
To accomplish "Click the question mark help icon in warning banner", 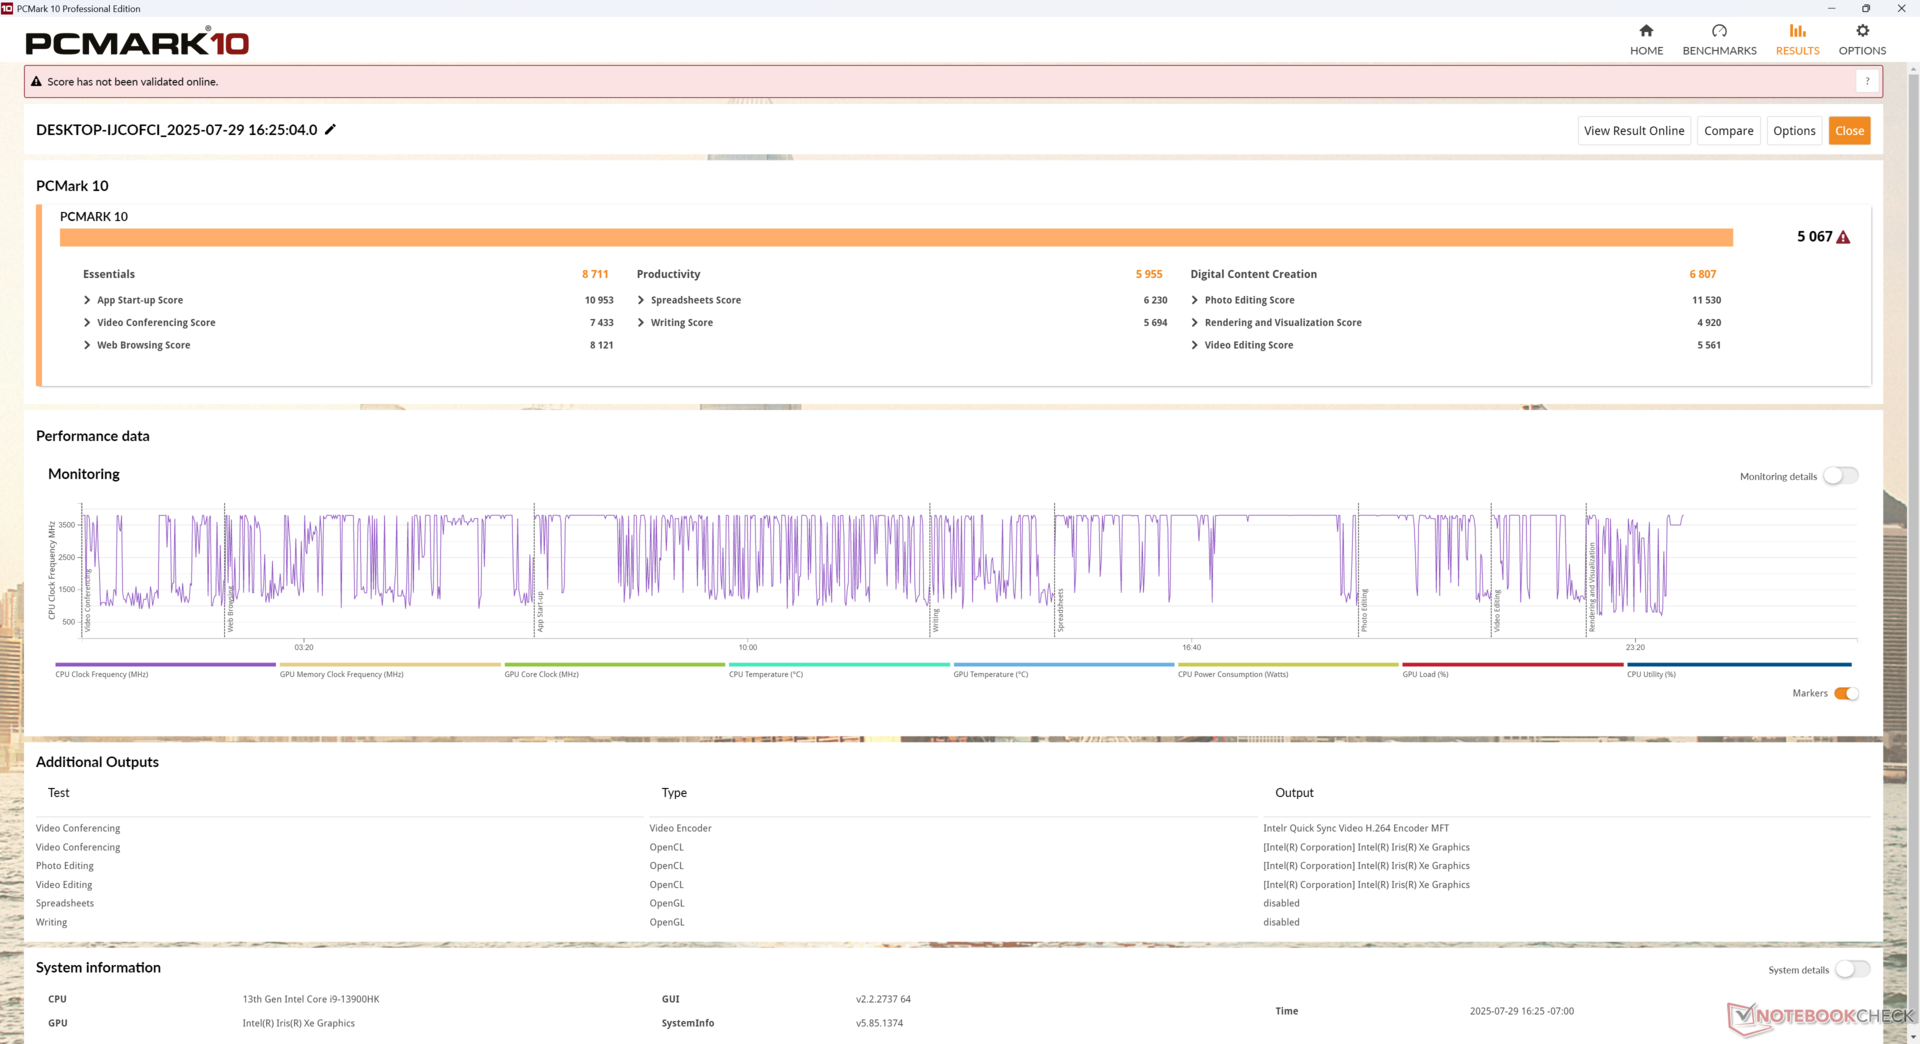I will (1867, 81).
